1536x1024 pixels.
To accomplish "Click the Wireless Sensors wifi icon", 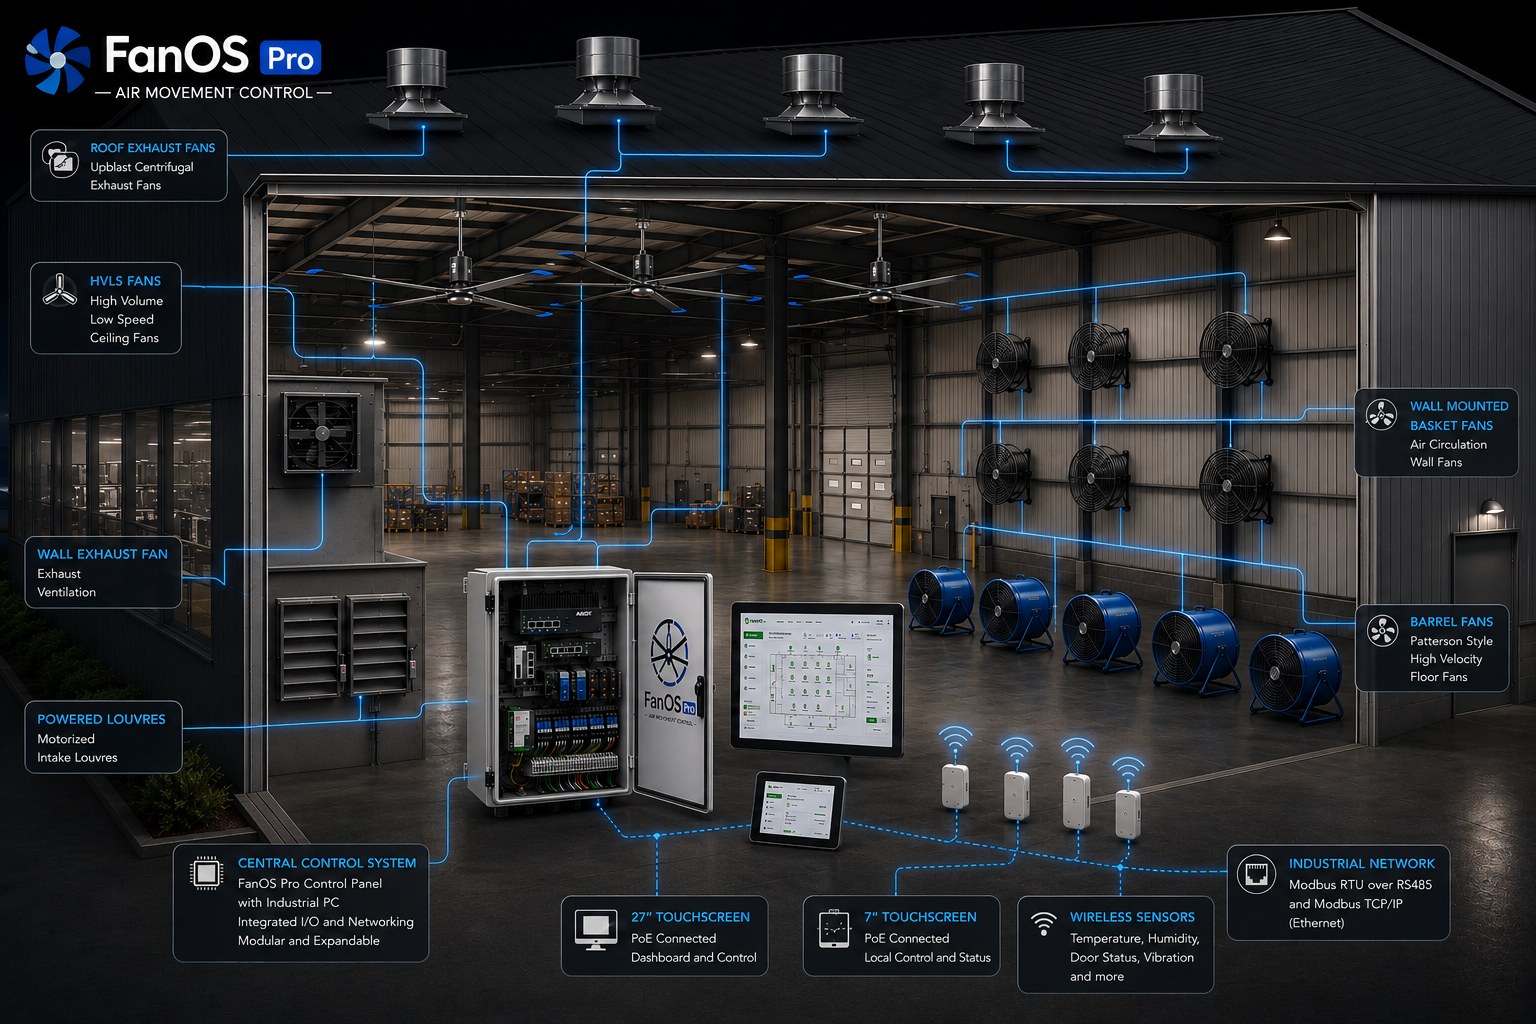I will [1044, 922].
